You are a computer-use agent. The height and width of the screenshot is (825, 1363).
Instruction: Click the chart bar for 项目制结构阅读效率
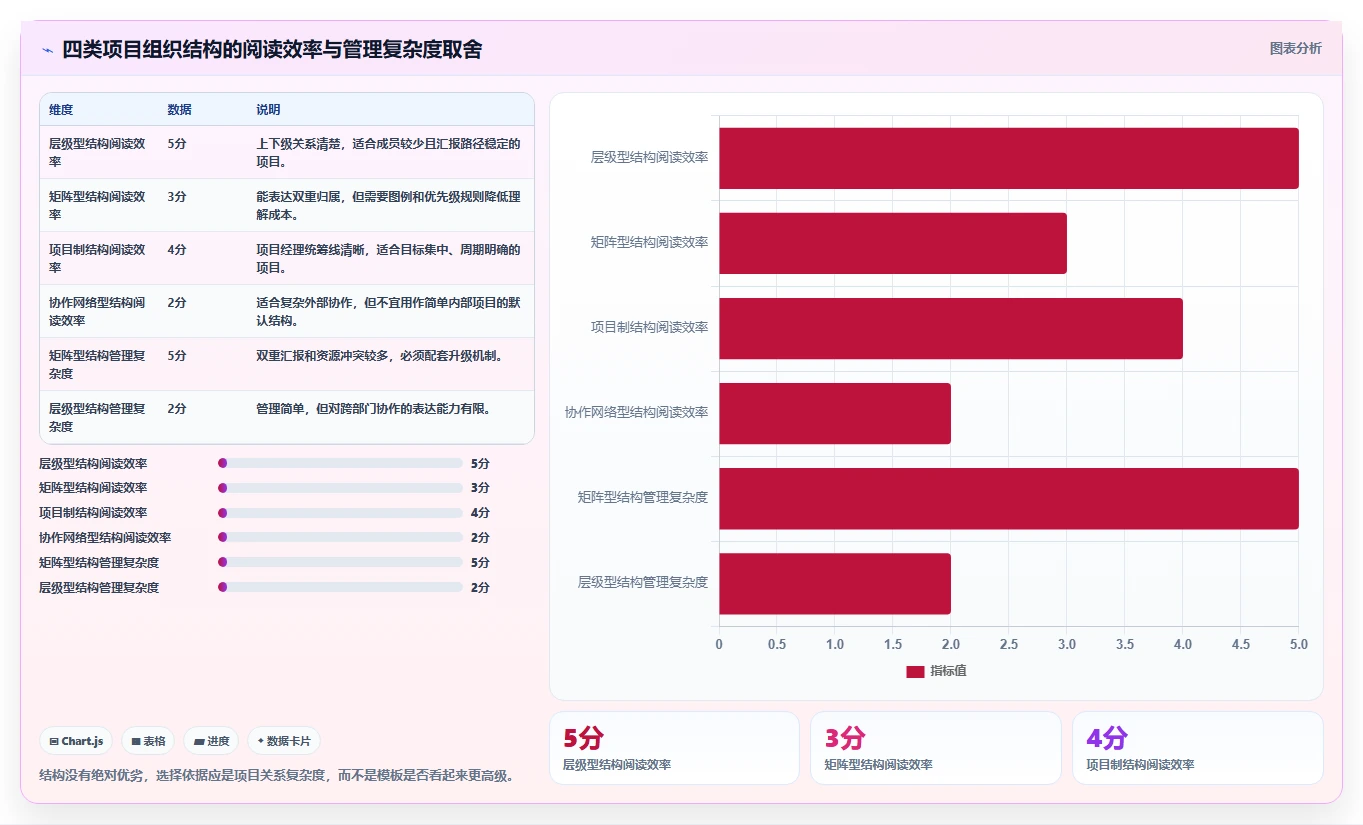tap(950, 328)
